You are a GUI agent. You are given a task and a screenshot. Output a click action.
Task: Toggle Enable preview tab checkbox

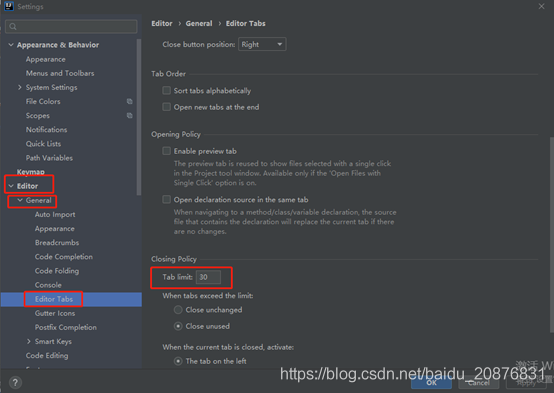tap(166, 151)
